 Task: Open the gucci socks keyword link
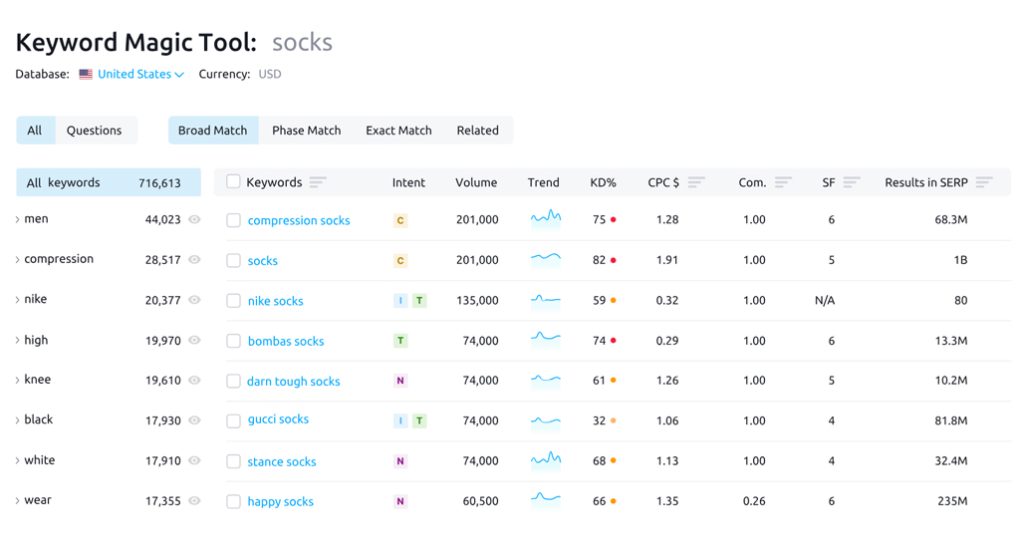pos(278,419)
